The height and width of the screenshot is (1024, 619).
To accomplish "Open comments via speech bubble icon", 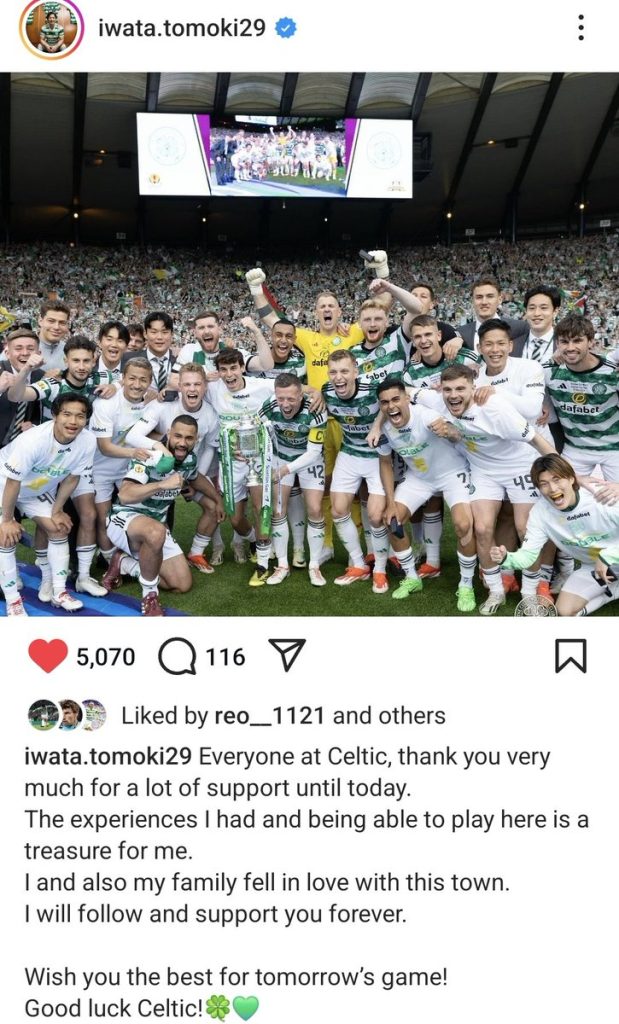I will pyautogui.click(x=177, y=656).
